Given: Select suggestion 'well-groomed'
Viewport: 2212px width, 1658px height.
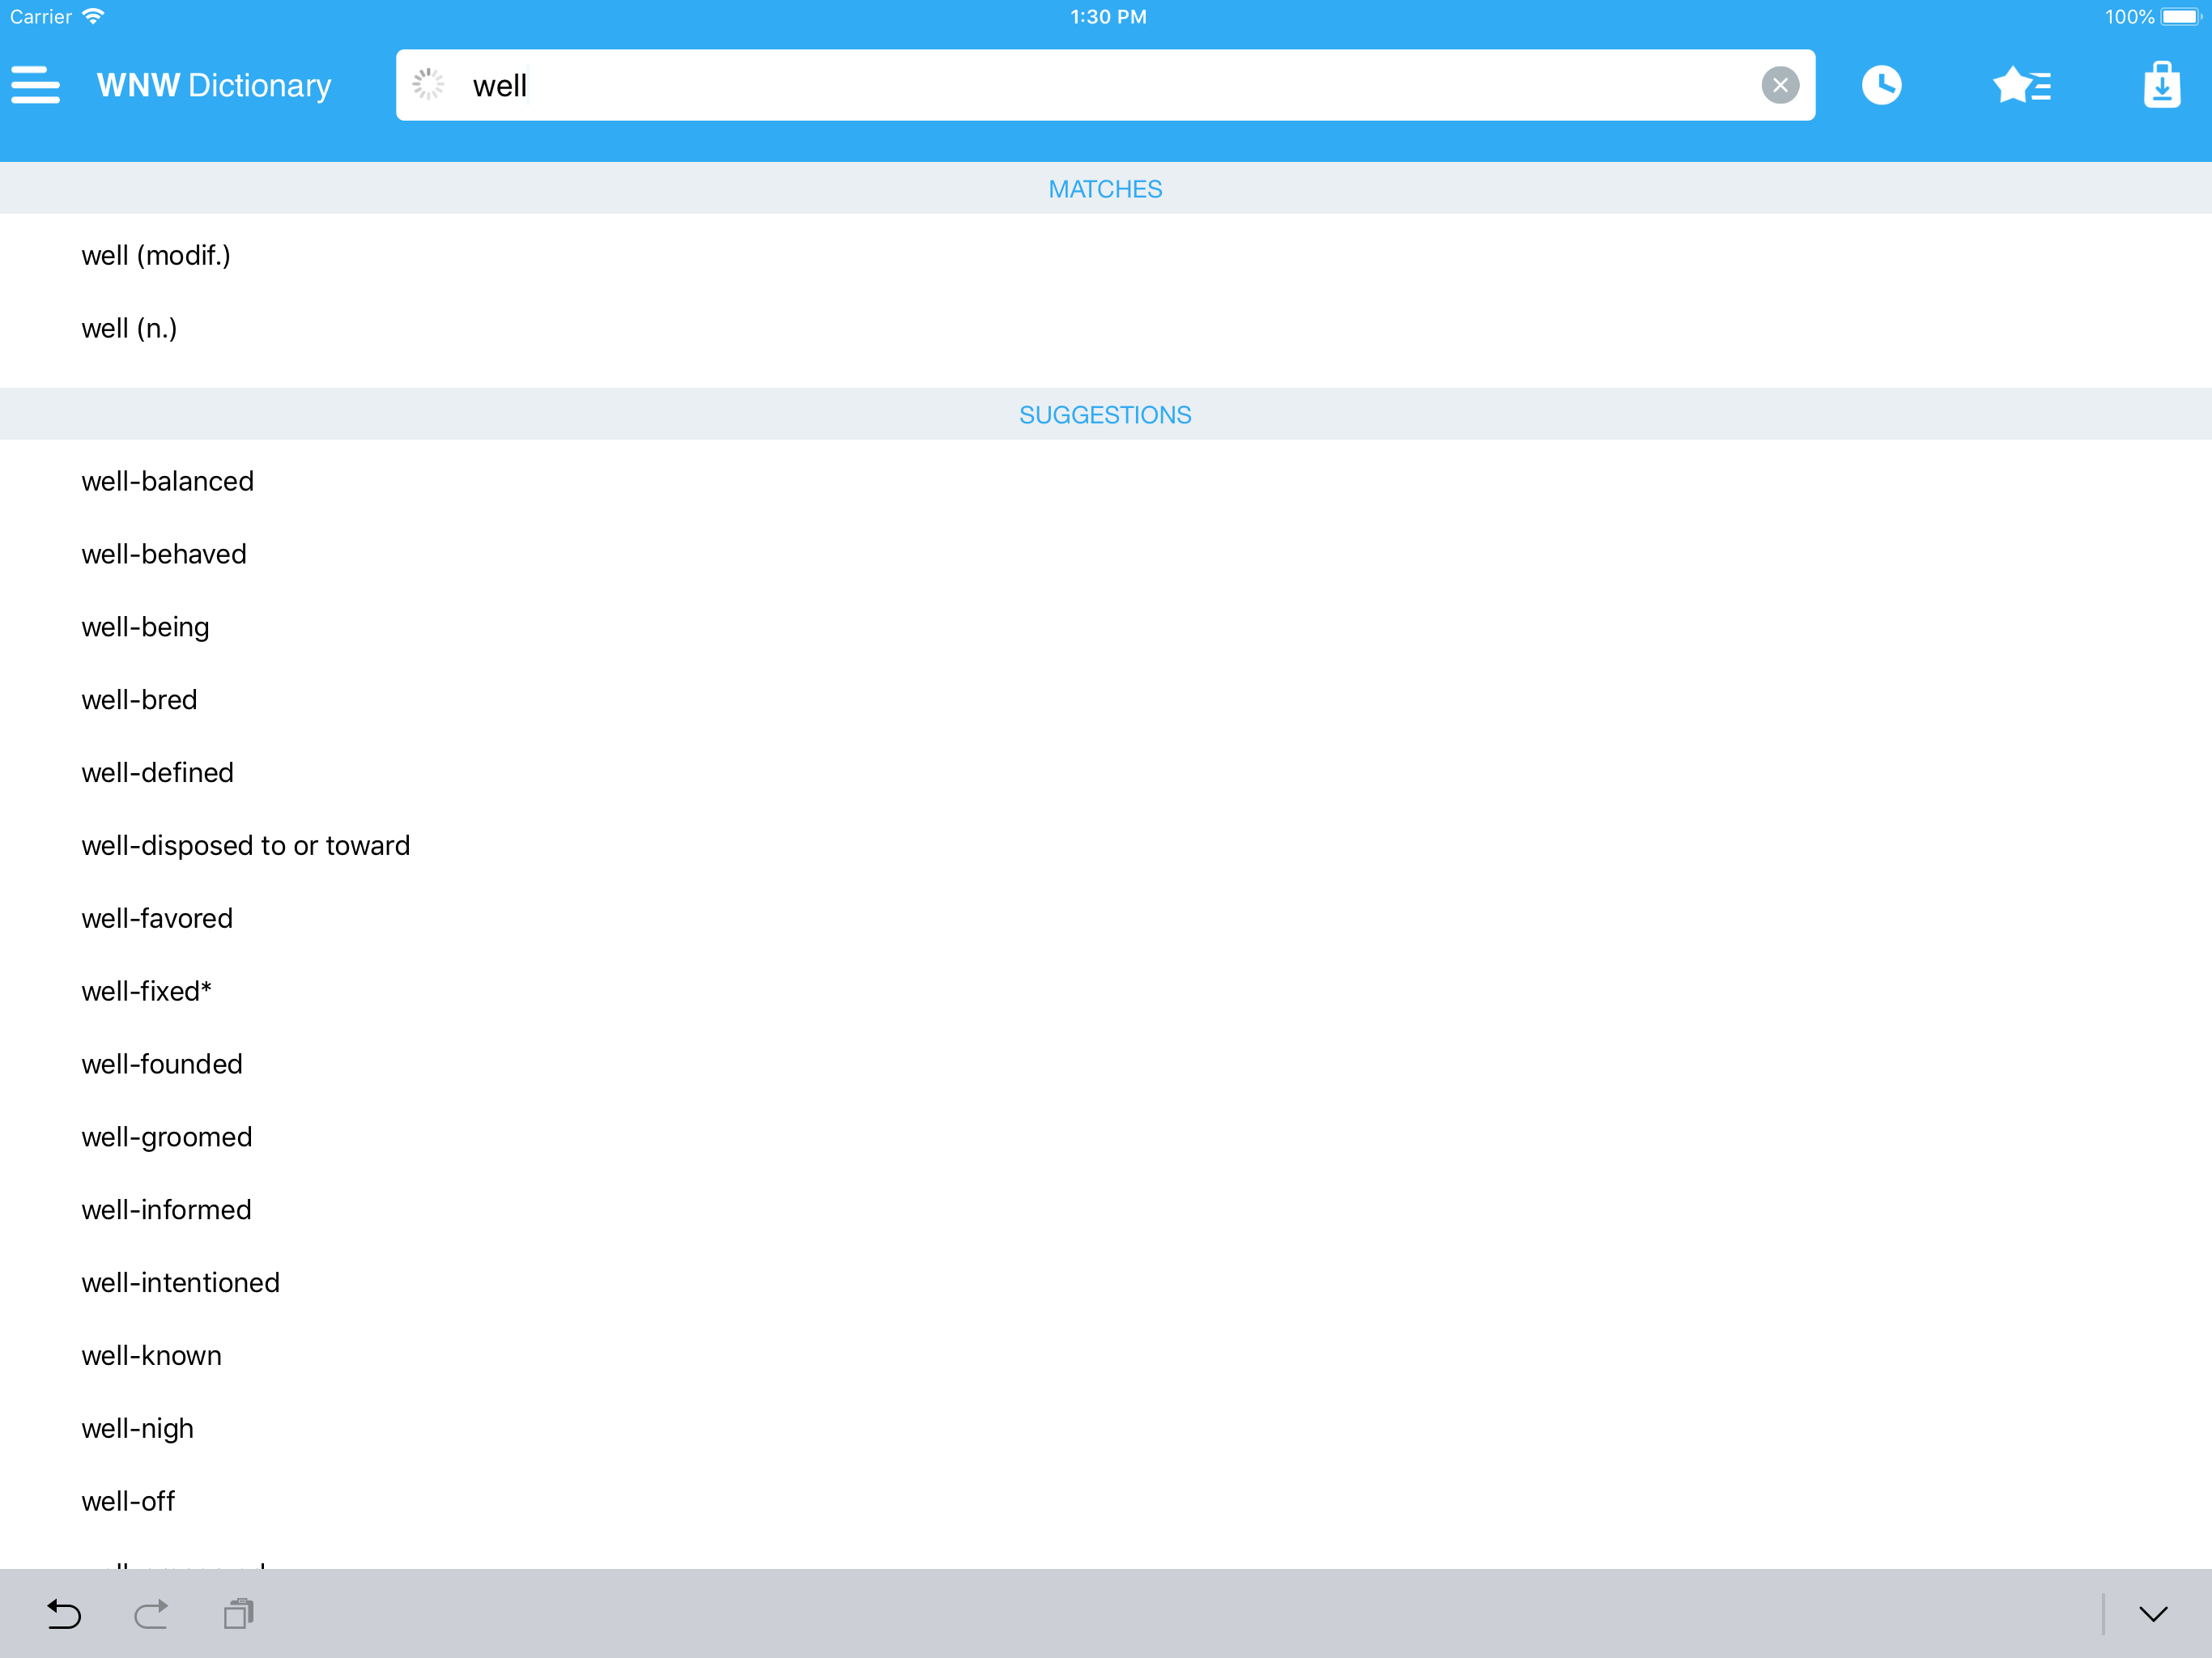Looking at the screenshot, I should (1106, 1138).
